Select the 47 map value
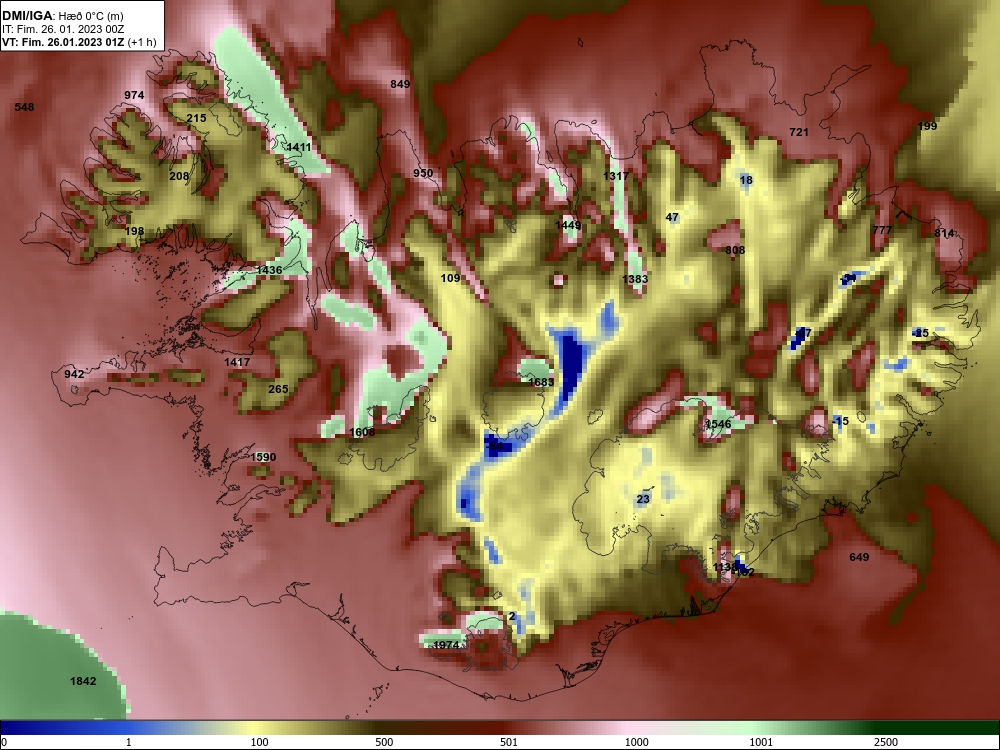Image resolution: width=1000 pixels, height=750 pixels. [x=672, y=217]
